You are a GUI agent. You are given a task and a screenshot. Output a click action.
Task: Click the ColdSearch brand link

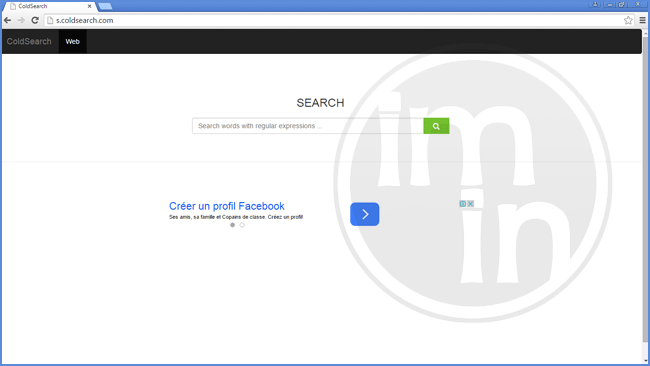coord(29,41)
